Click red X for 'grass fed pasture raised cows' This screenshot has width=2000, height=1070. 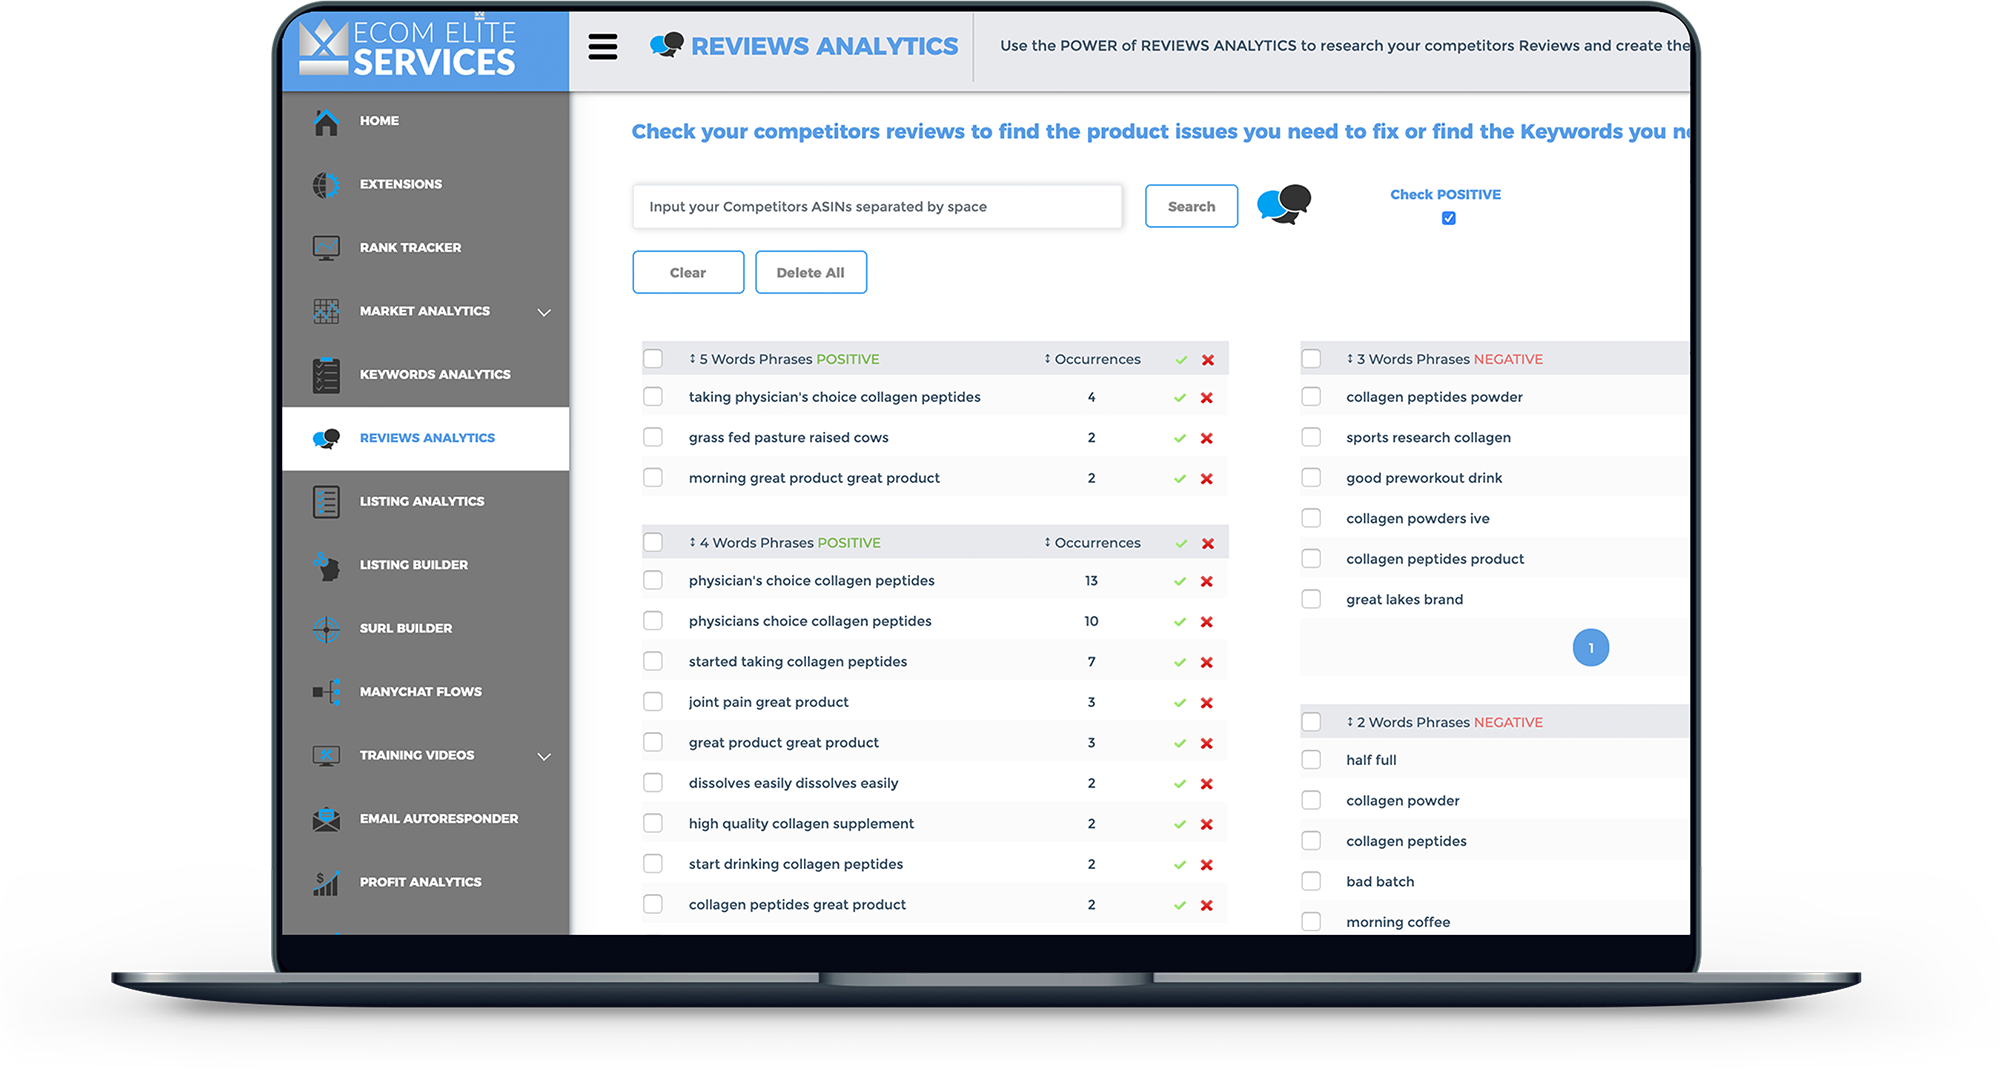(1207, 439)
